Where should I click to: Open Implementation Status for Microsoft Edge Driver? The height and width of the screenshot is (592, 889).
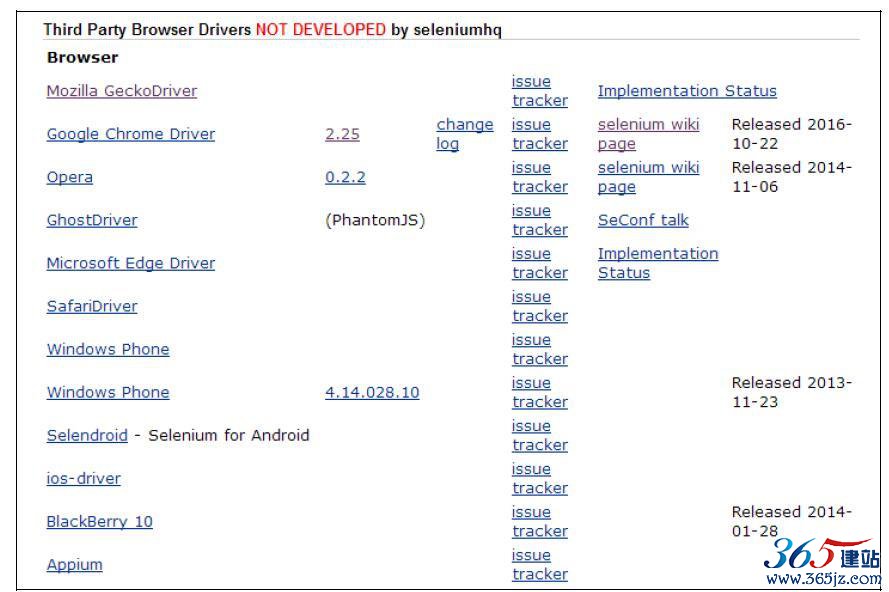click(x=658, y=263)
